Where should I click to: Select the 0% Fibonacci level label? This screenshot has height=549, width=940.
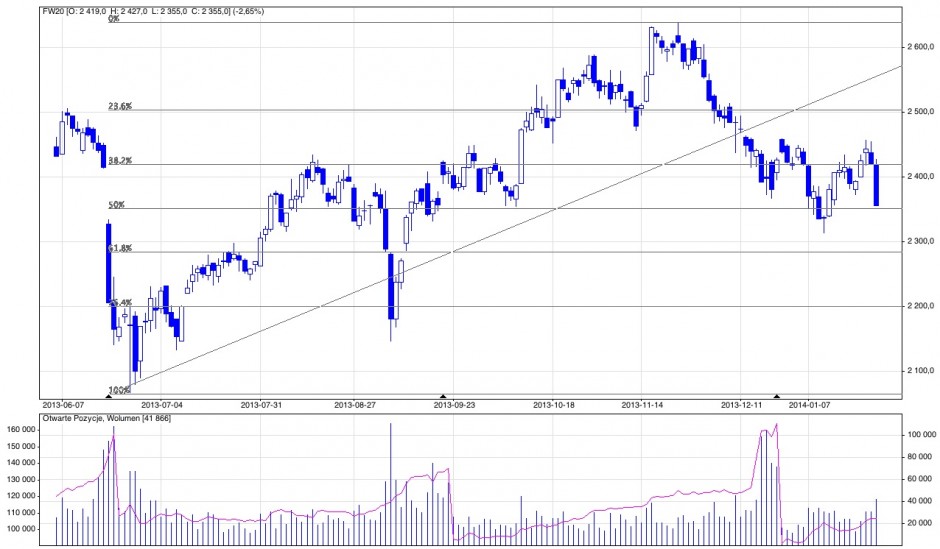pos(114,18)
